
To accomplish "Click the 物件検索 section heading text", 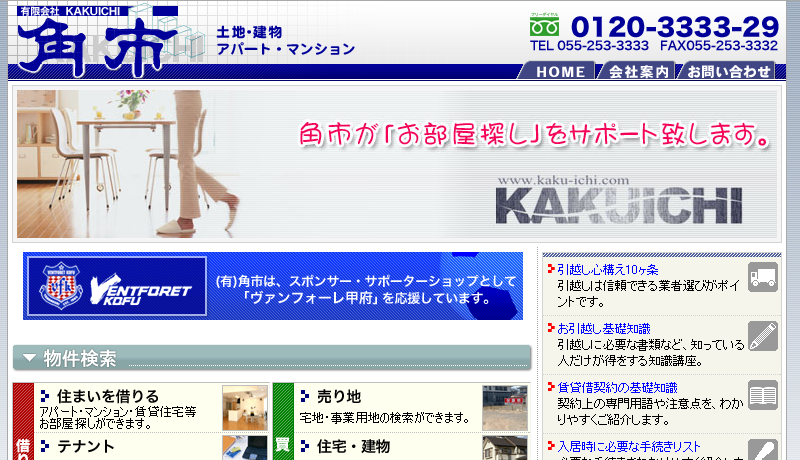I will click(80, 359).
